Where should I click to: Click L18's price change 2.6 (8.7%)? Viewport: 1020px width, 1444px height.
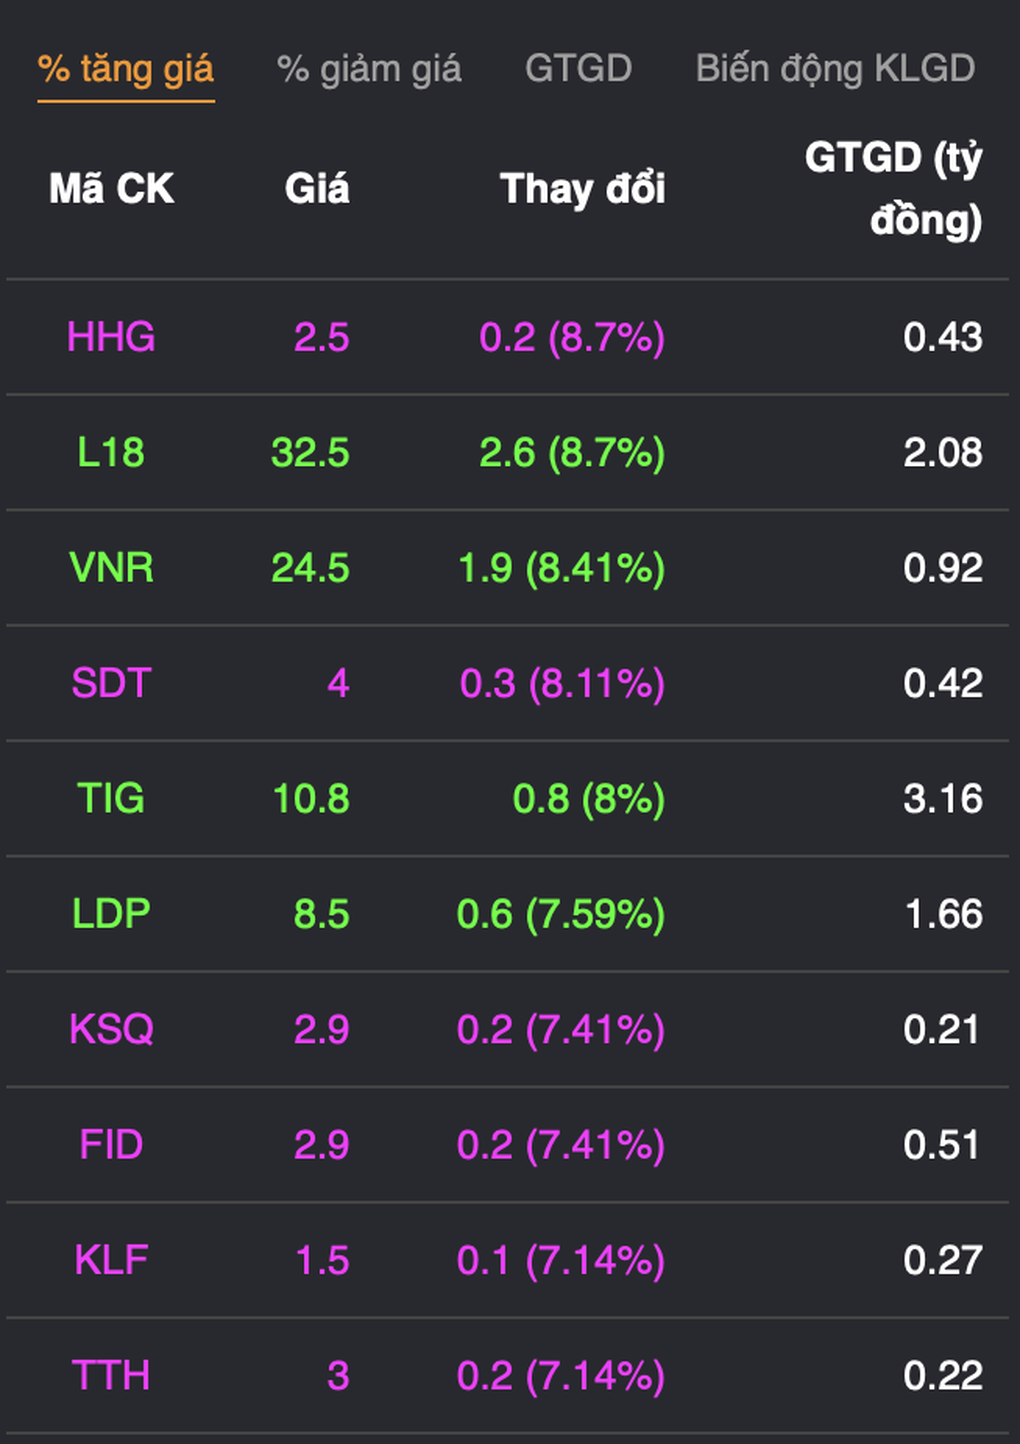571,452
